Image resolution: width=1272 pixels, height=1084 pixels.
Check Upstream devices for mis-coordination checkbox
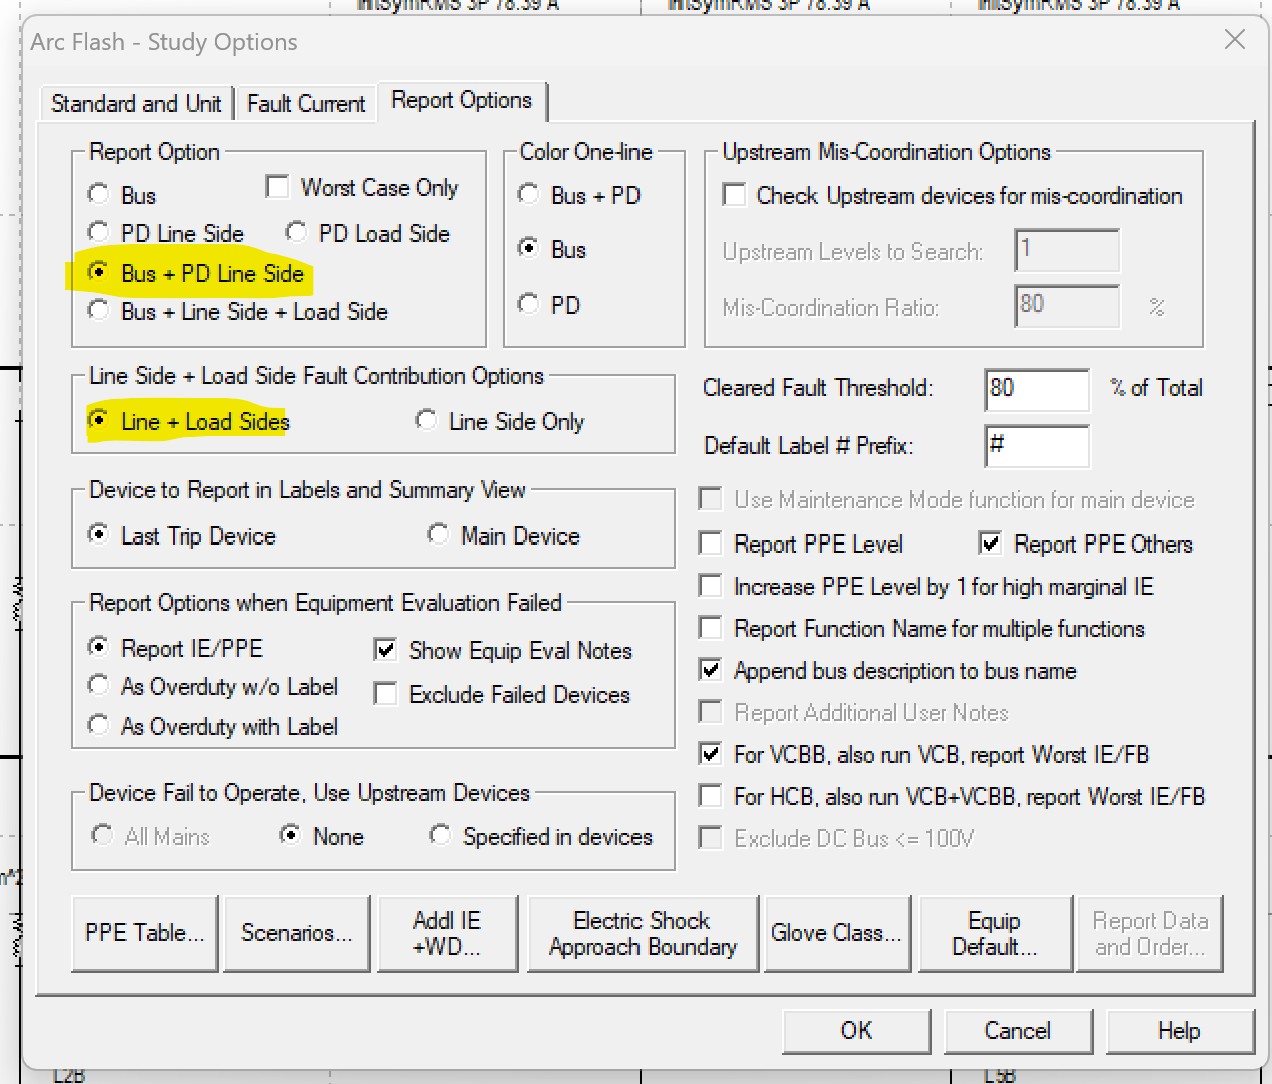(735, 196)
